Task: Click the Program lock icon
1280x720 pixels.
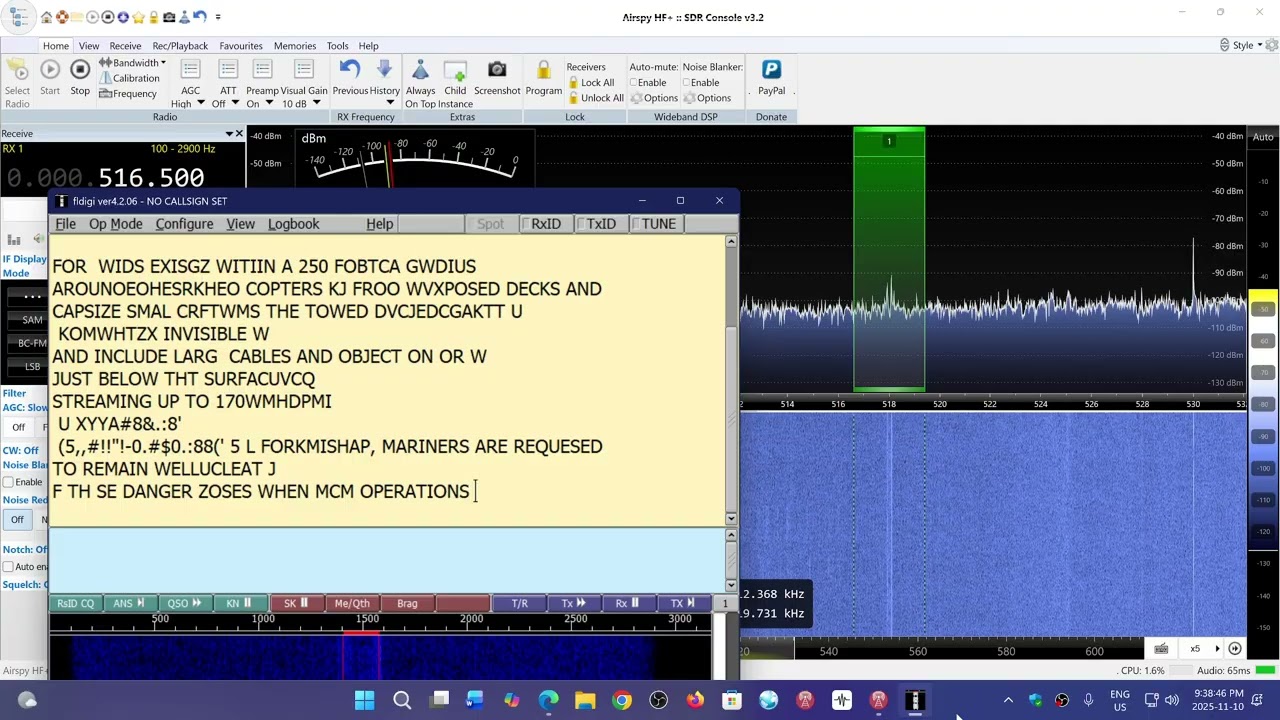Action: (x=543, y=69)
